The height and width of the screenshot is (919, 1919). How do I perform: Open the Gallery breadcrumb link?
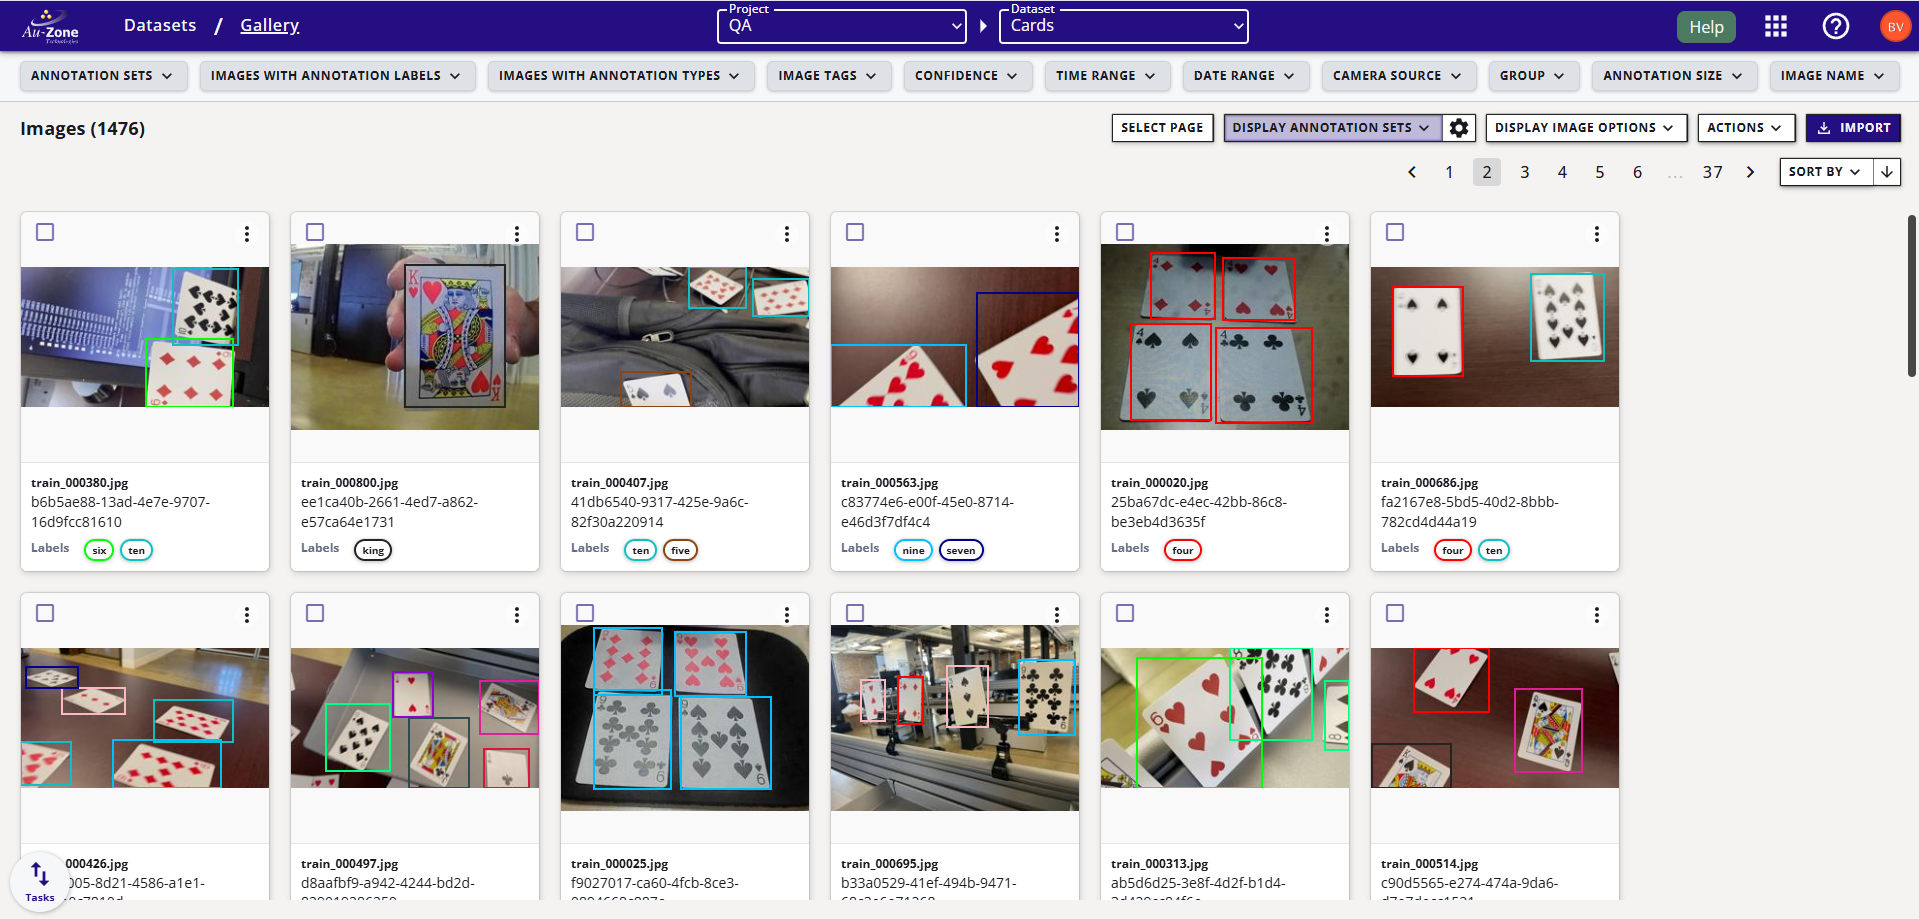coord(269,26)
